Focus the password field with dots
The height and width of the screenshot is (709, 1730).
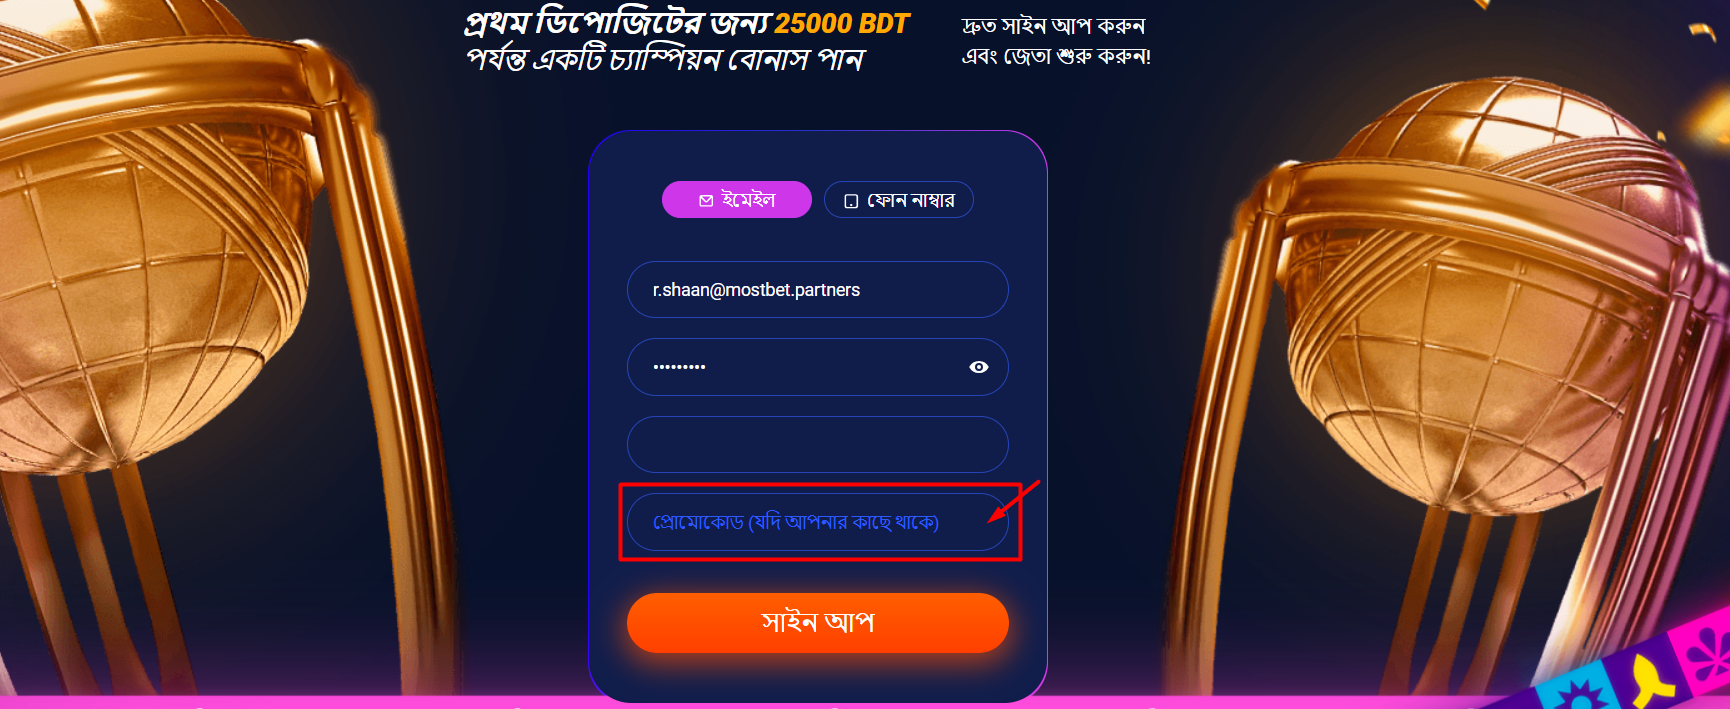(x=818, y=367)
